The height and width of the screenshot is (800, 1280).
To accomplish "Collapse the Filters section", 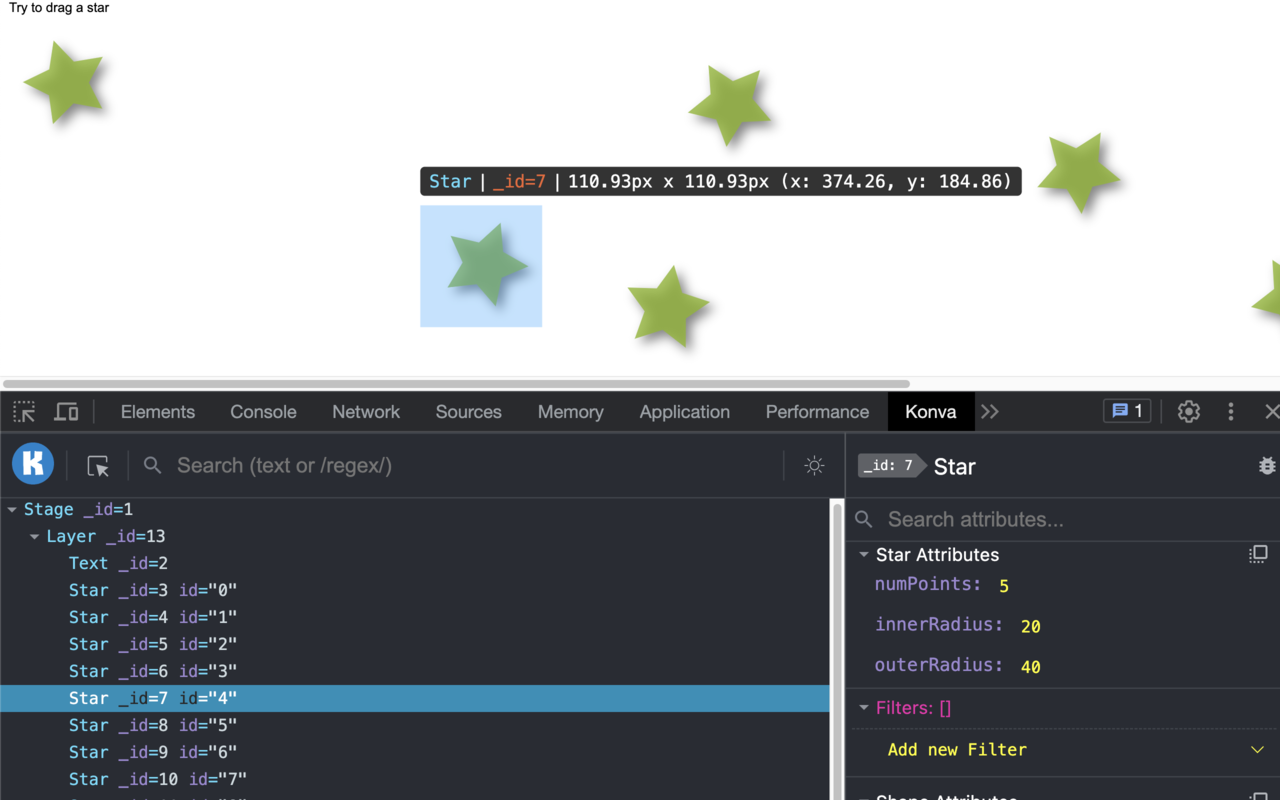I will point(864,707).
